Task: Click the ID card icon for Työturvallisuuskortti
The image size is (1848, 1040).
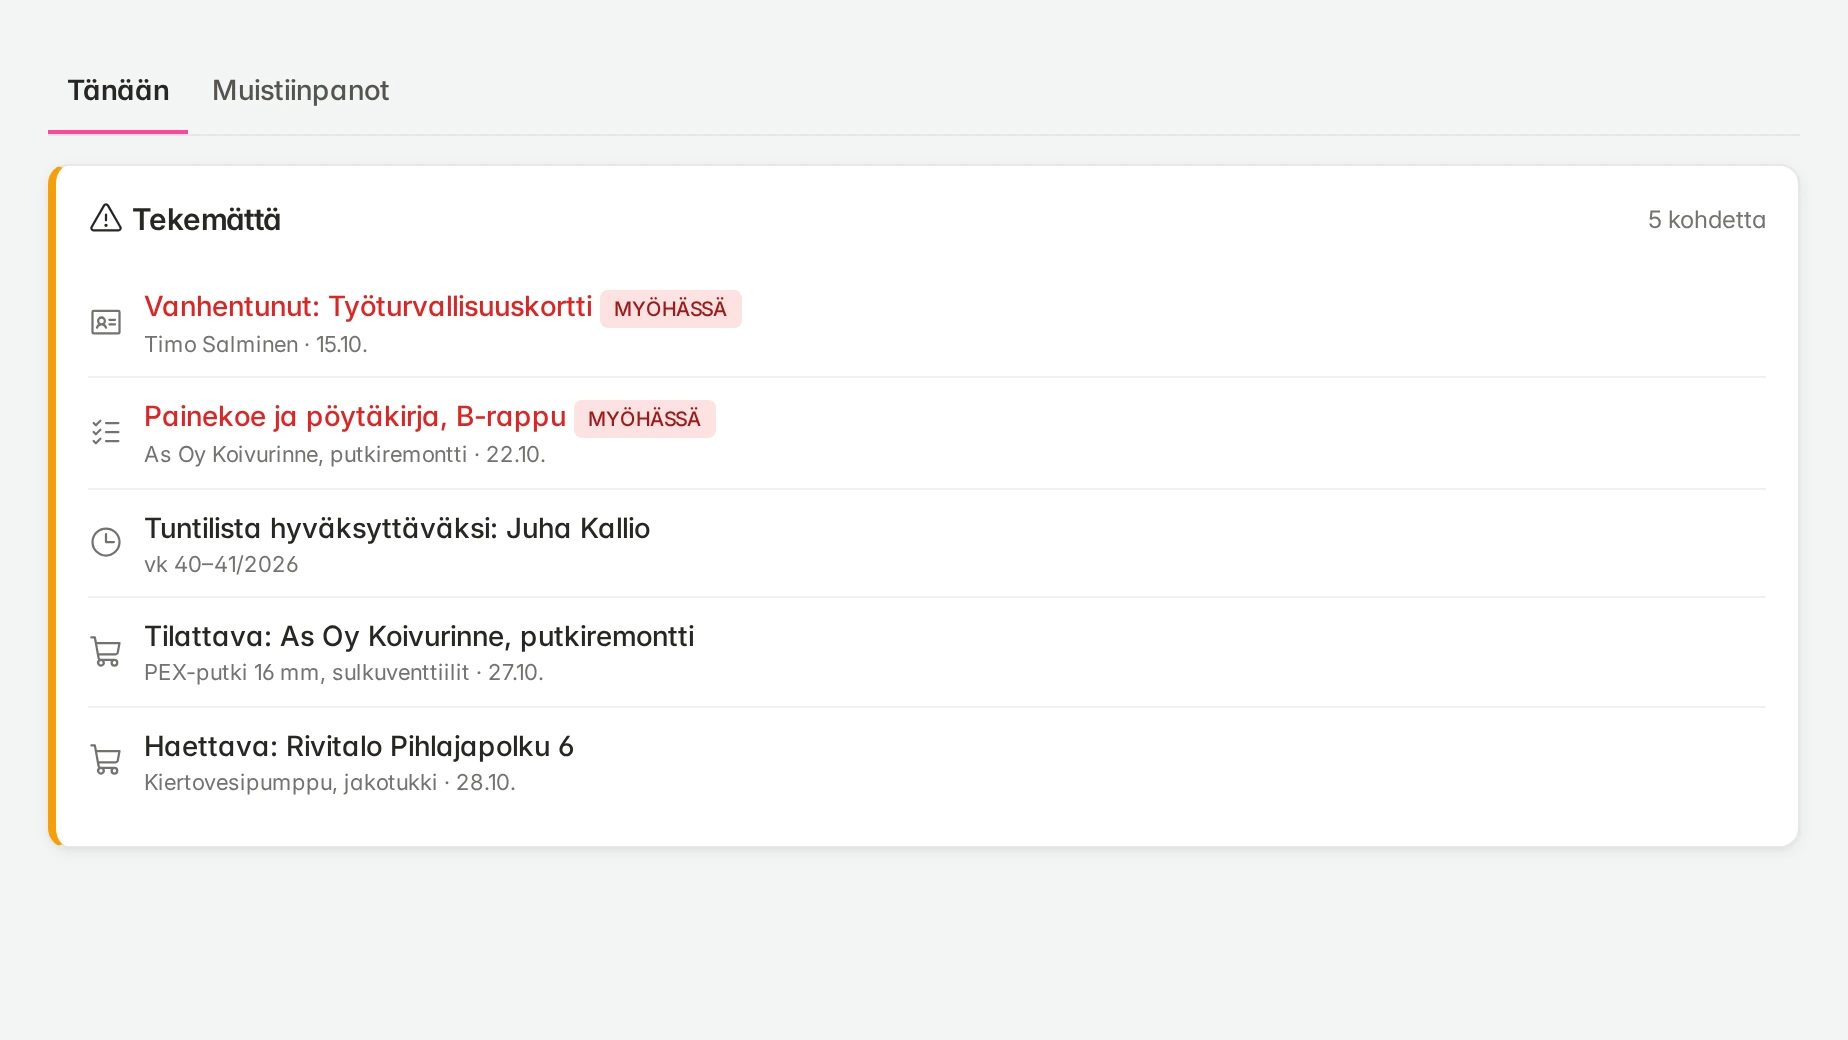Action: 106,322
